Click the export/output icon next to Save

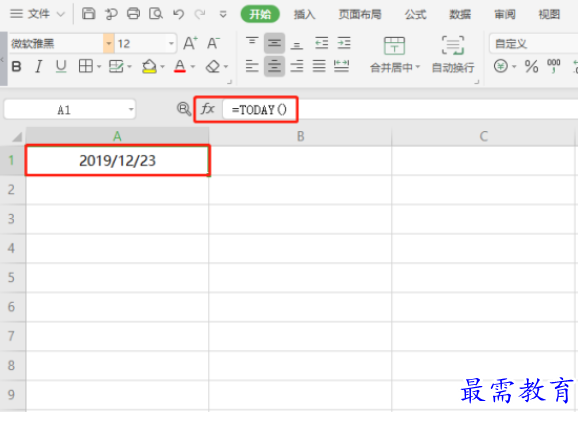click(x=111, y=14)
